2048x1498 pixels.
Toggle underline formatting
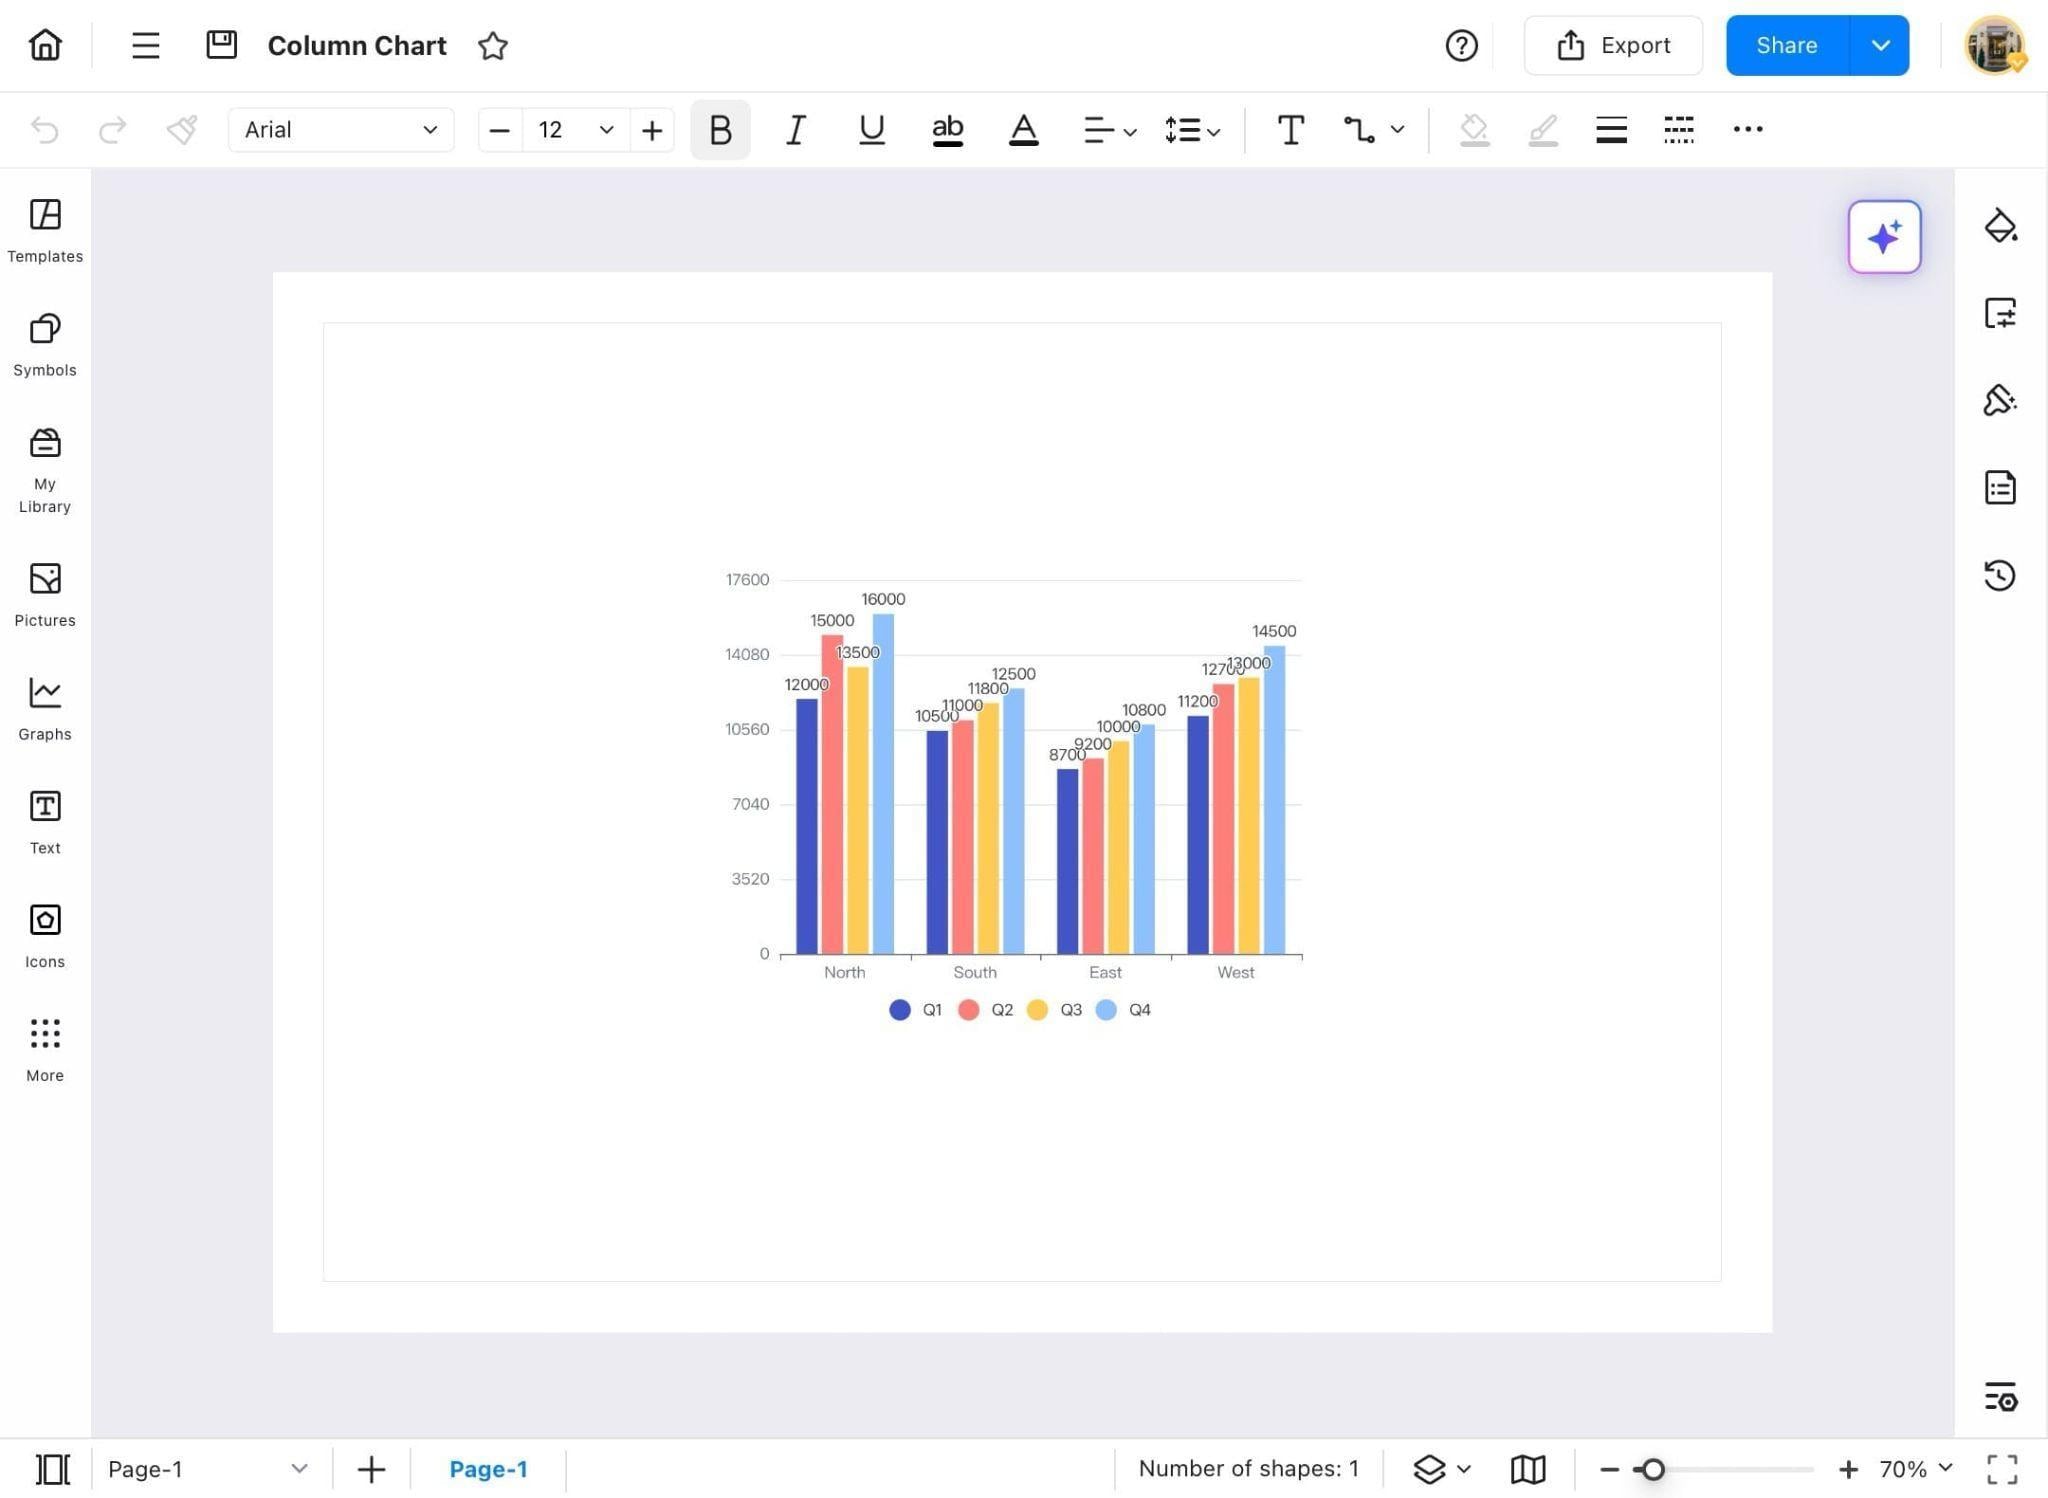coord(869,129)
